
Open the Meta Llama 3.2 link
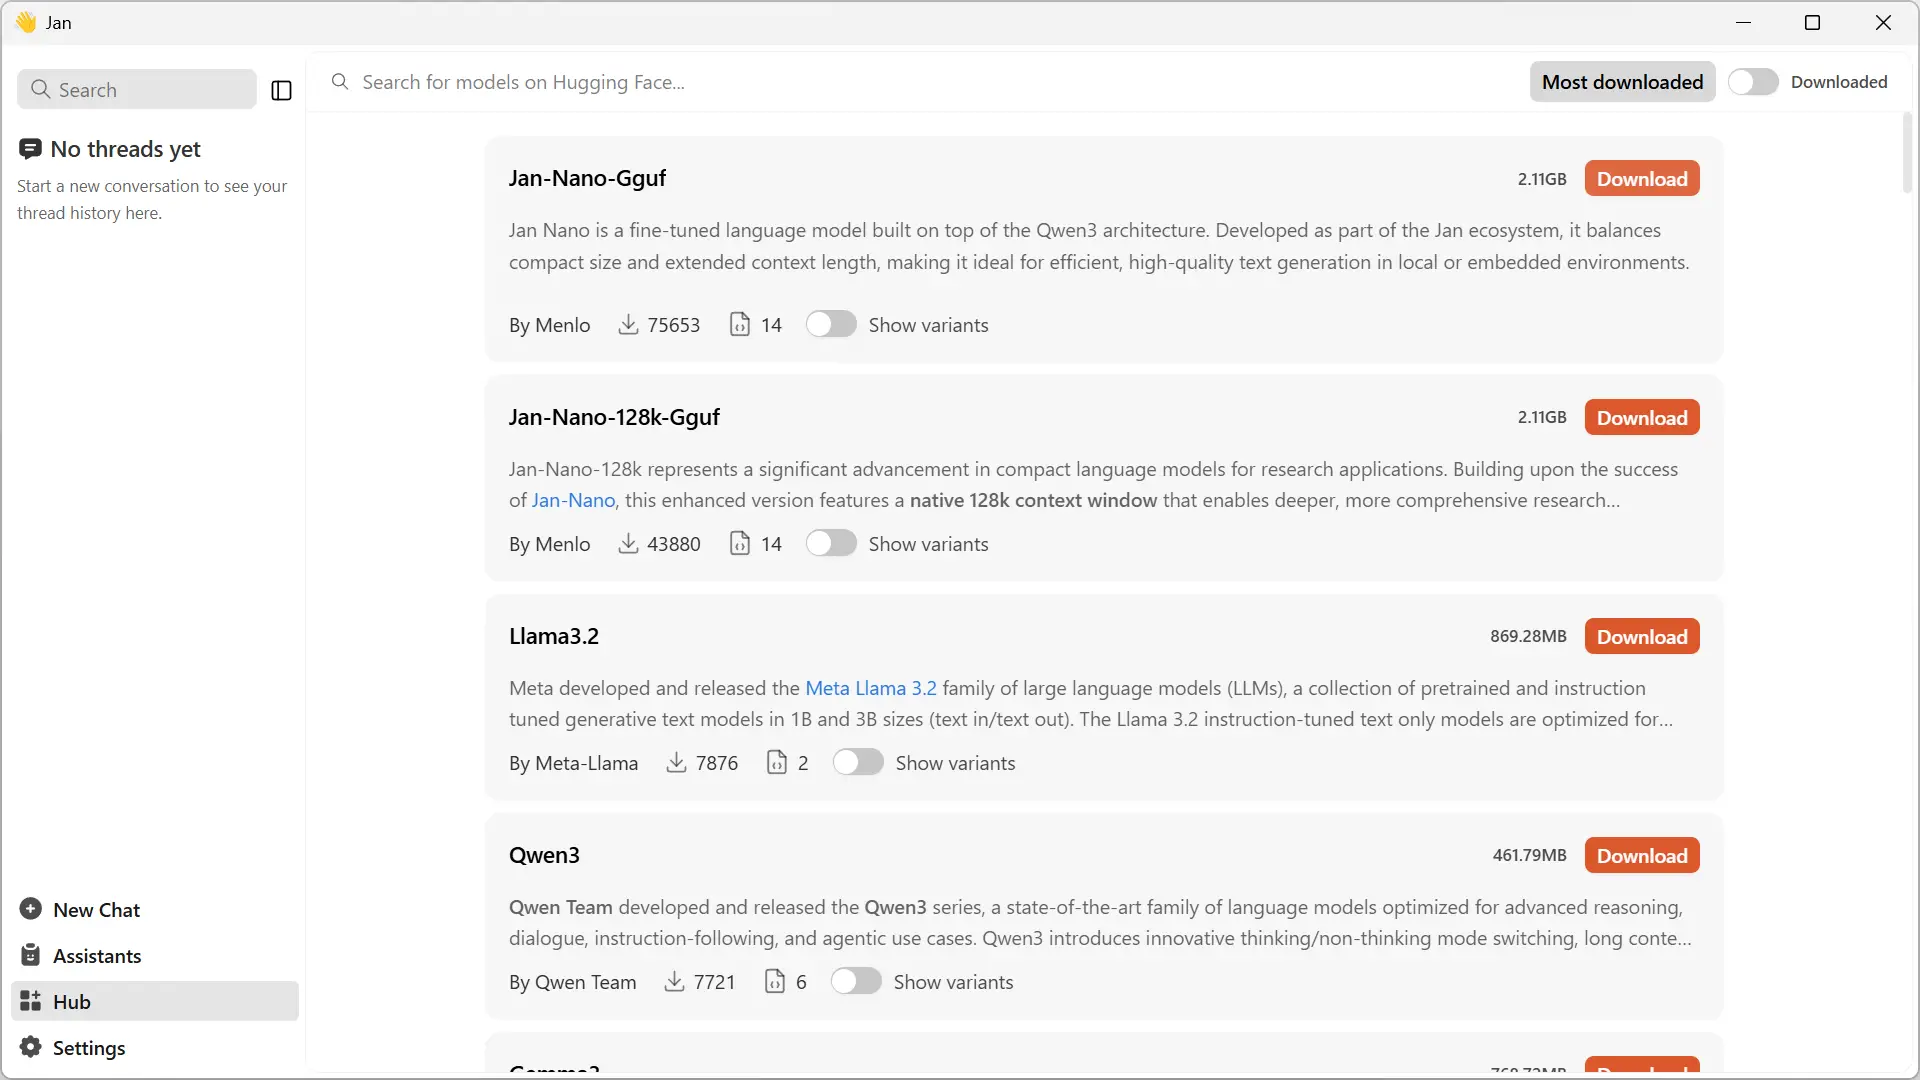(x=871, y=689)
